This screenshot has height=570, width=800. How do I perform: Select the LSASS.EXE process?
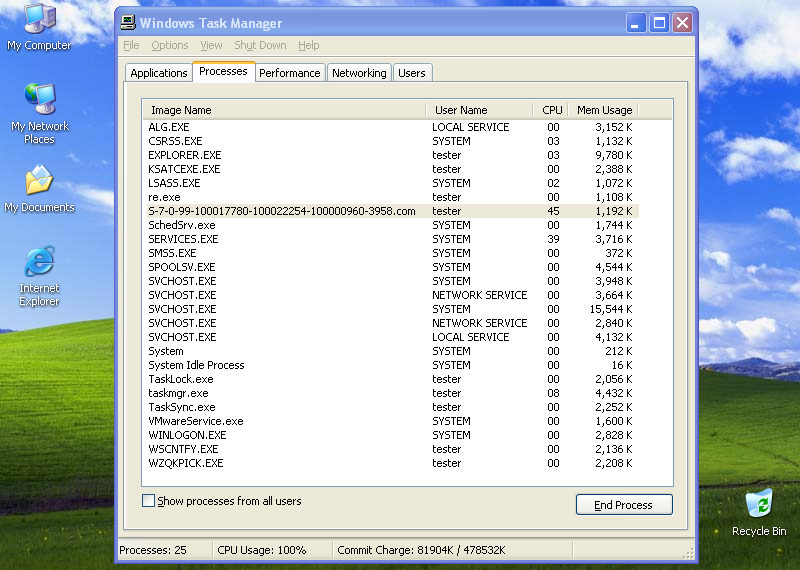pos(392,183)
